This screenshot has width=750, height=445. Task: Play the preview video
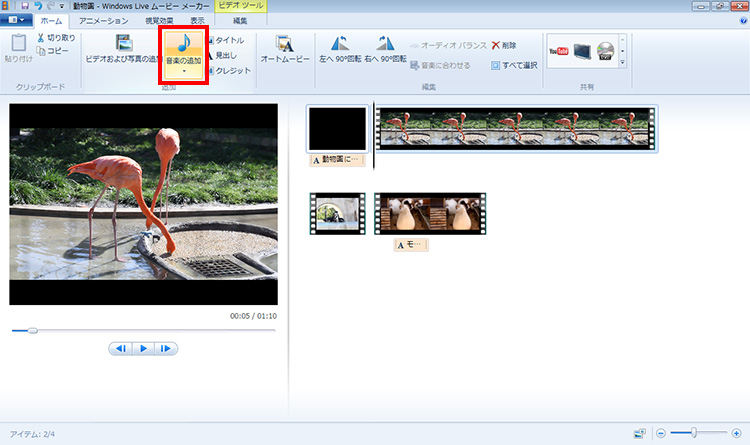point(143,349)
